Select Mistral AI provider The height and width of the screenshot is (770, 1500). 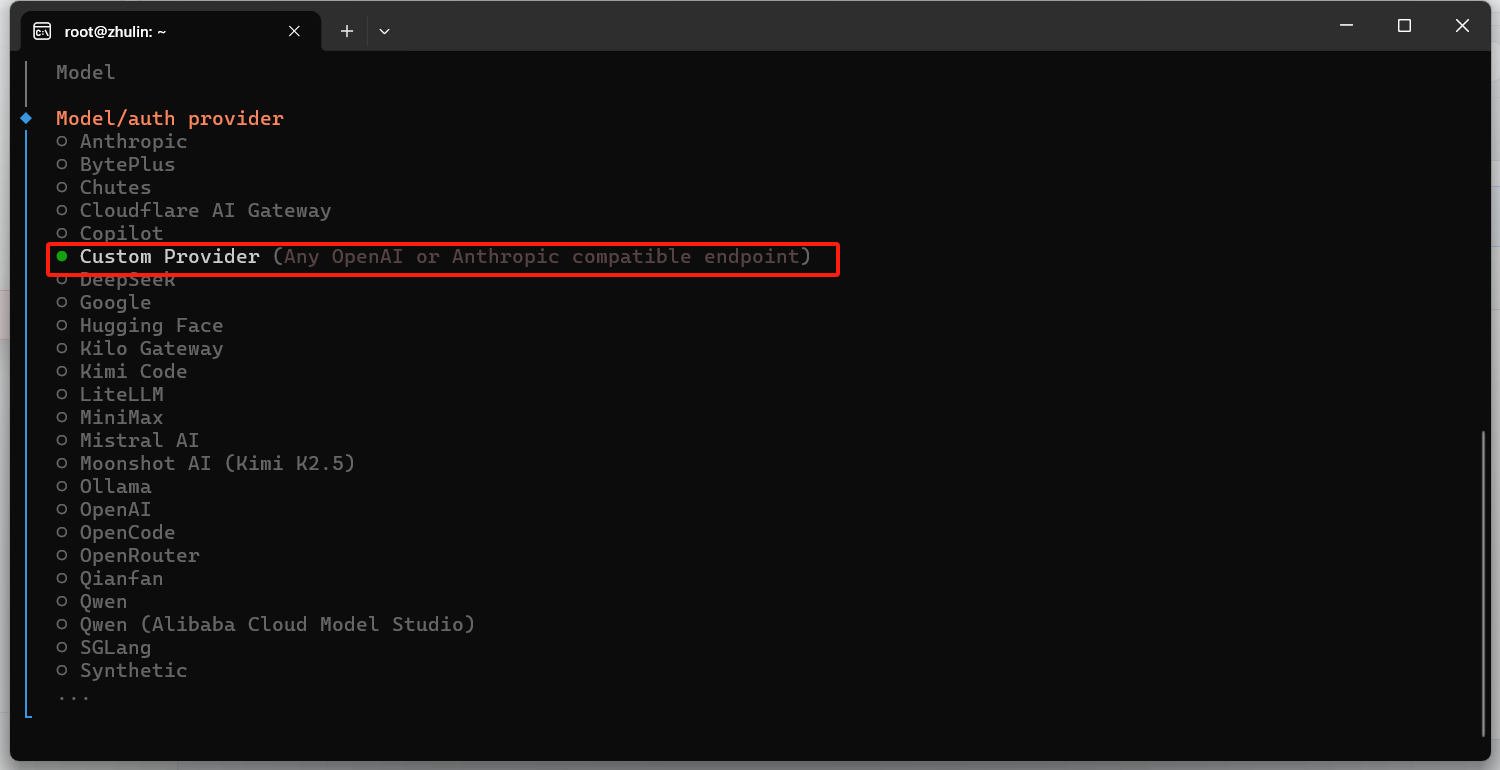click(x=128, y=441)
